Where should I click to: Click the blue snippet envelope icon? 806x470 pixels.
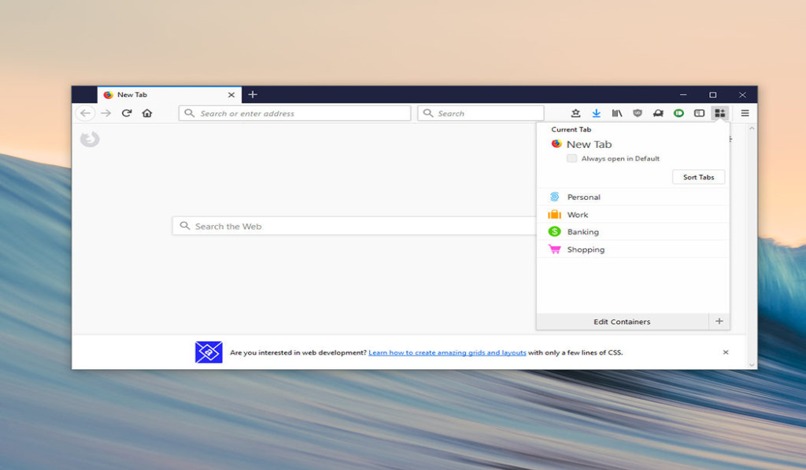209,352
